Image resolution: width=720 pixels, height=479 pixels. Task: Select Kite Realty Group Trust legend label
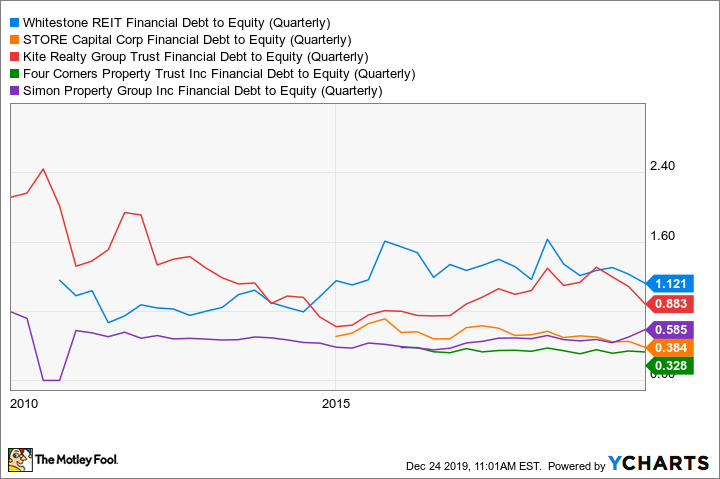(x=202, y=56)
